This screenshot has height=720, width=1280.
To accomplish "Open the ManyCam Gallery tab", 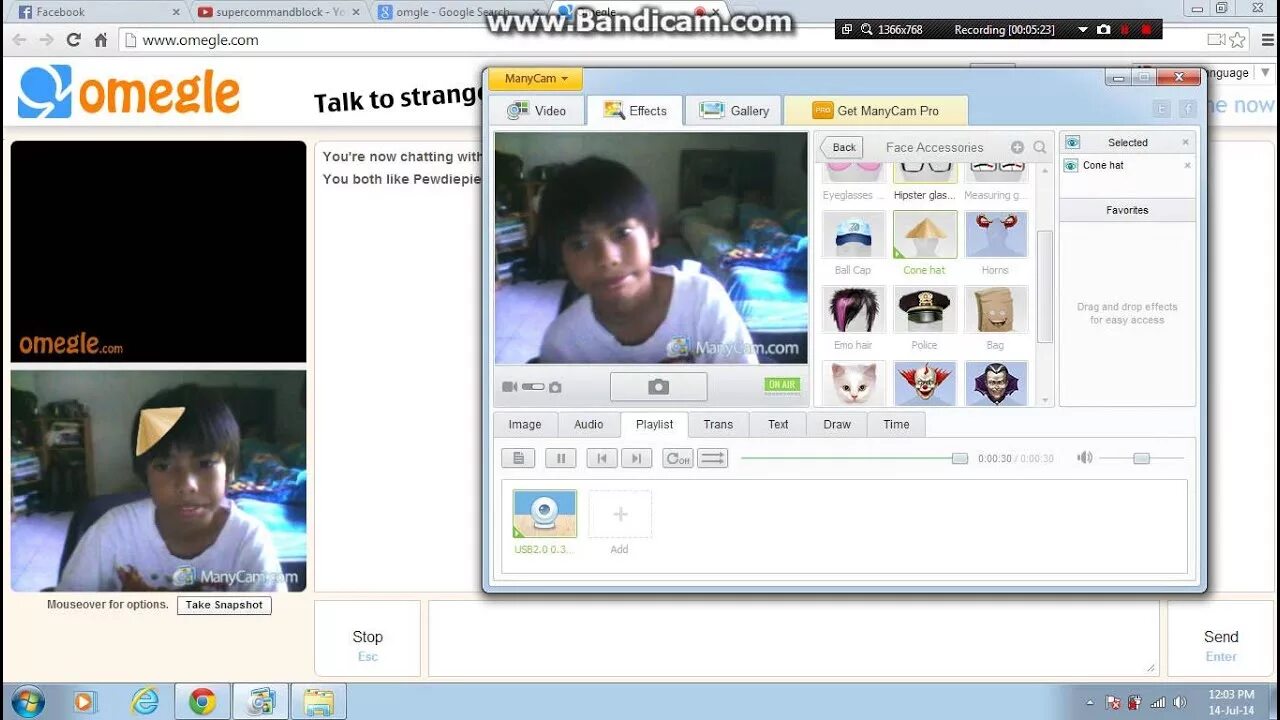I will pos(734,111).
